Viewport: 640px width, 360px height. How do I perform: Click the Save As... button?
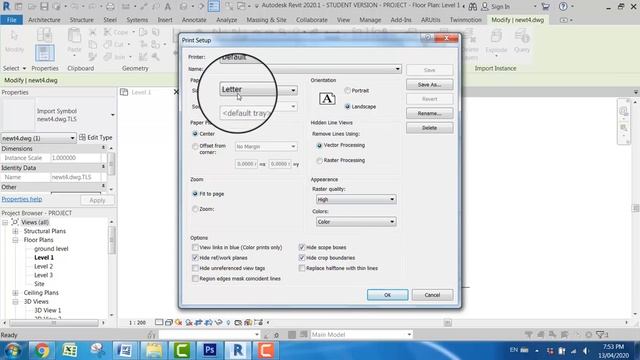(429, 84)
